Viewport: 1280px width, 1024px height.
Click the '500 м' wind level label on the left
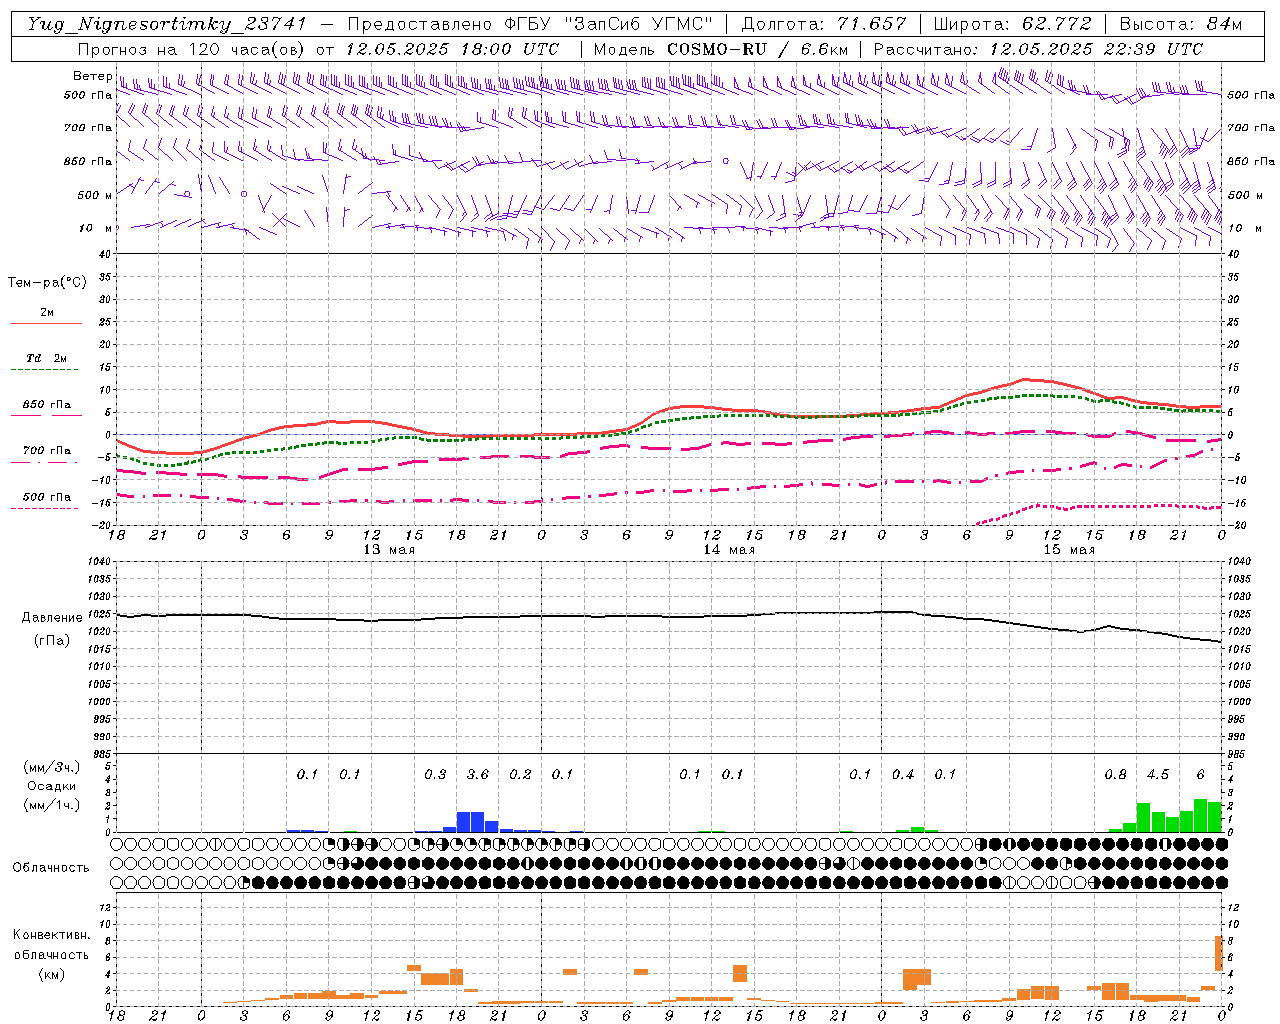click(95, 195)
